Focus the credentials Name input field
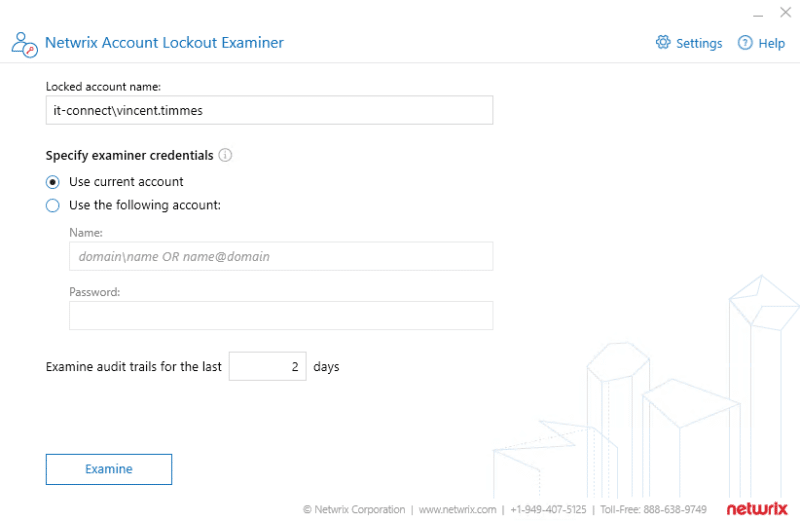The height and width of the screenshot is (522, 800). 281,256
